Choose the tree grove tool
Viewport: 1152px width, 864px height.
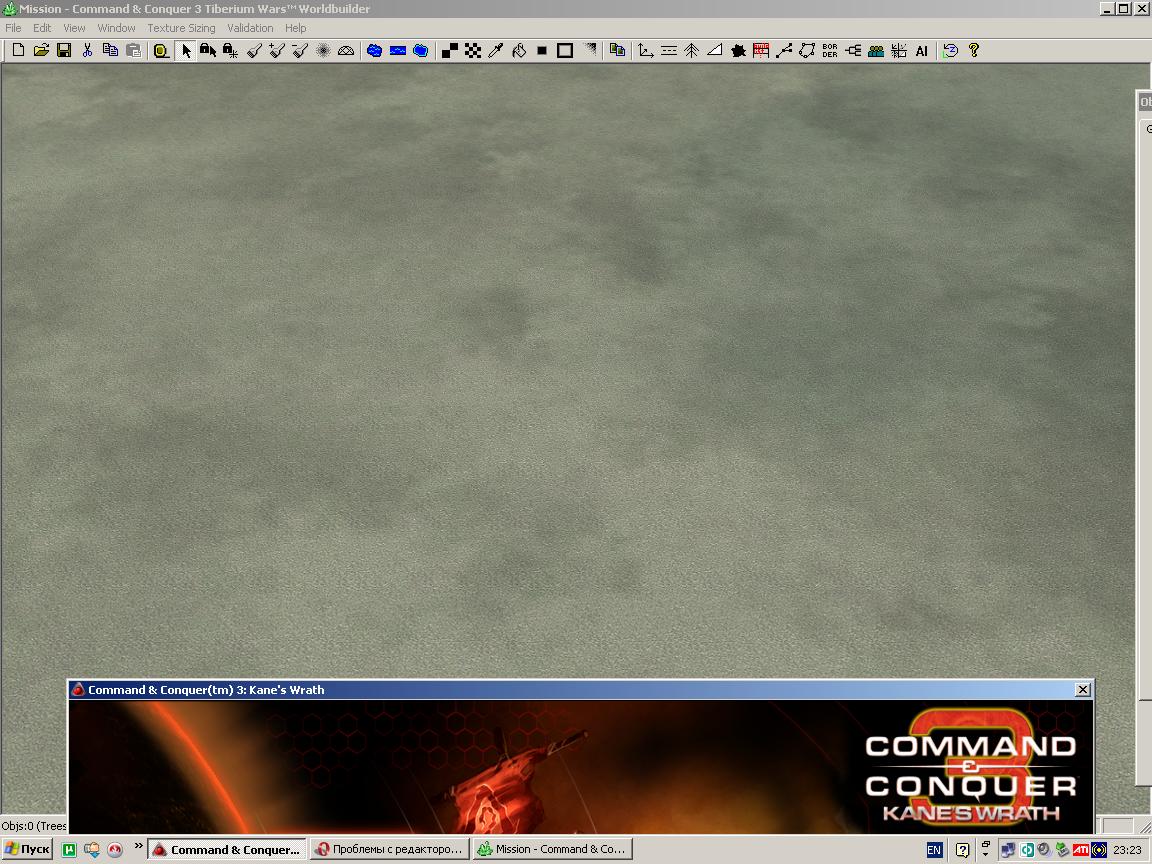pyautogui.click(x=691, y=50)
